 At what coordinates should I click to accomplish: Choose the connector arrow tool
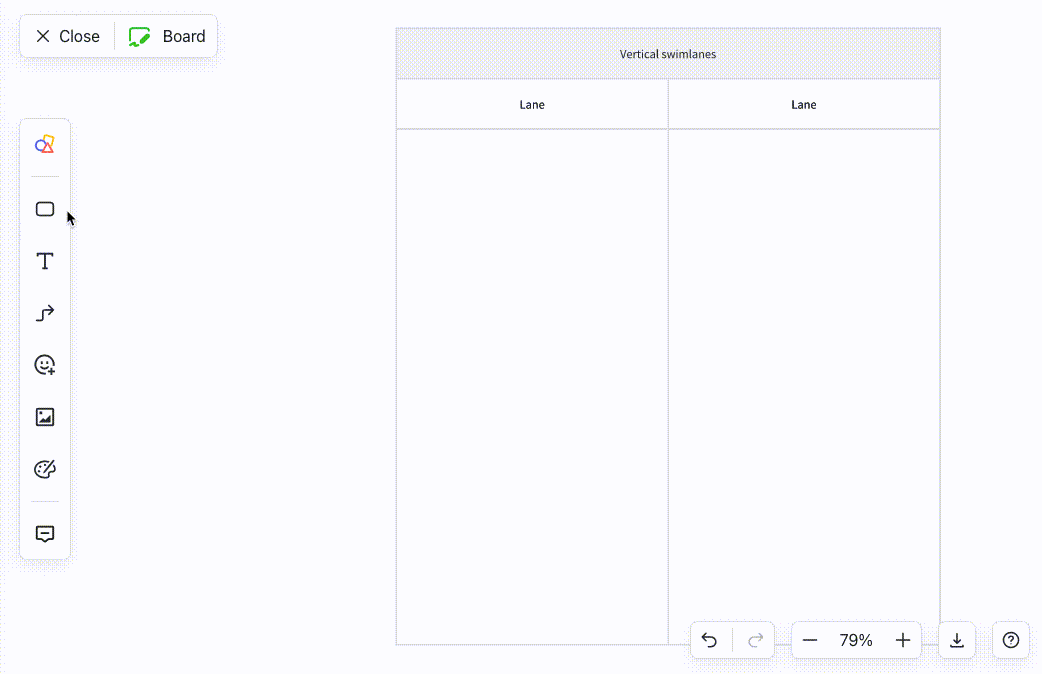[x=45, y=313]
